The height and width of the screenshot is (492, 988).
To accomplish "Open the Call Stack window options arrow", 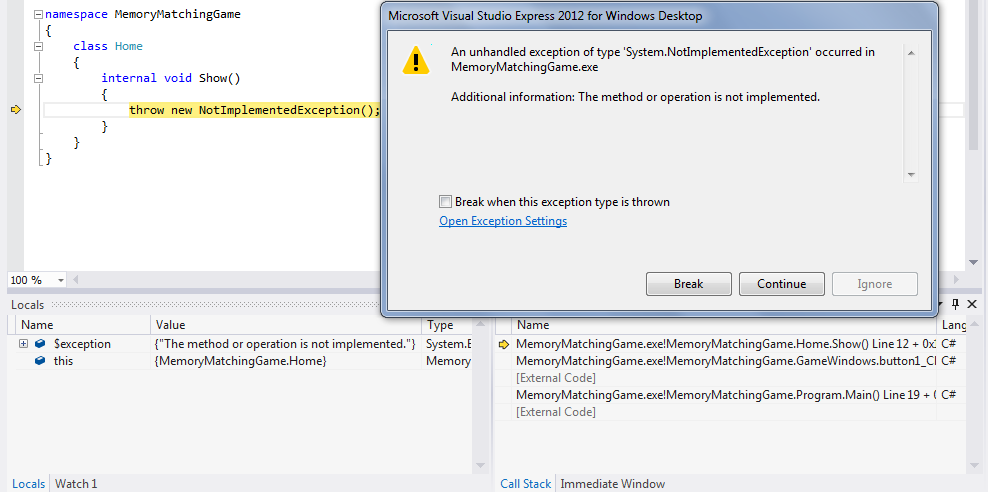I will pyautogui.click(x=940, y=304).
